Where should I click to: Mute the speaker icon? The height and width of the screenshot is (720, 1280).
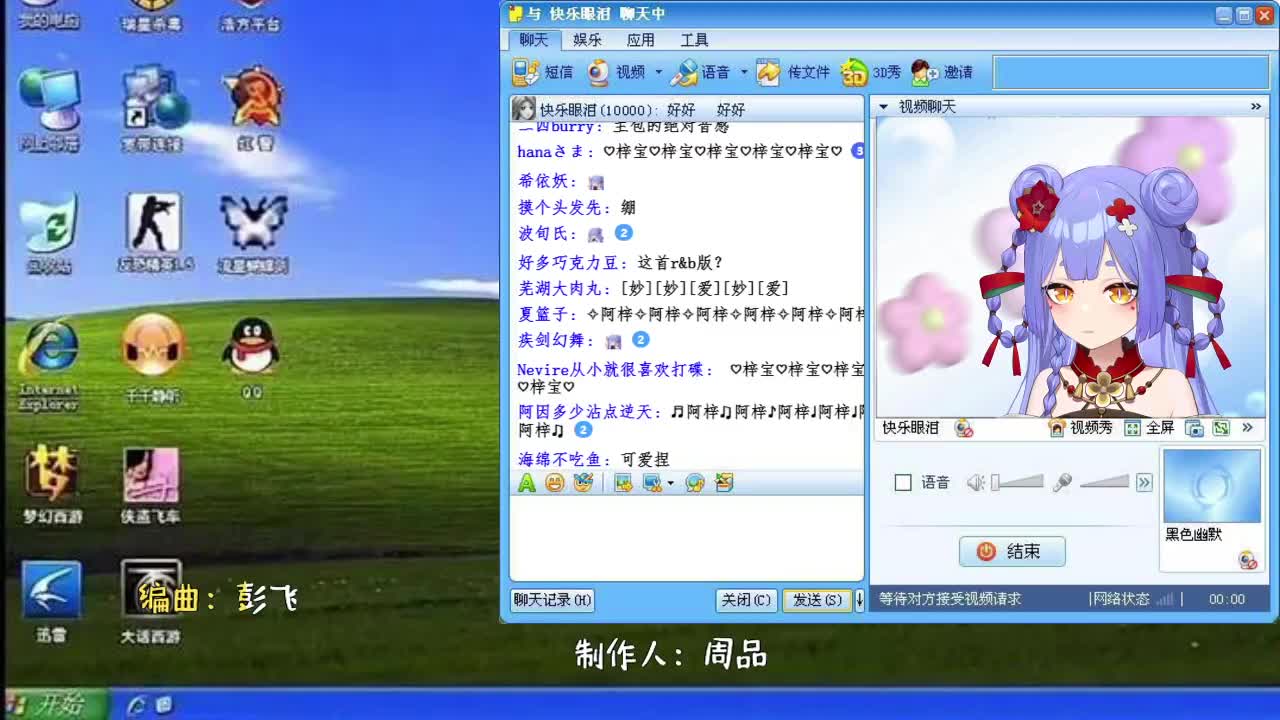[975, 483]
